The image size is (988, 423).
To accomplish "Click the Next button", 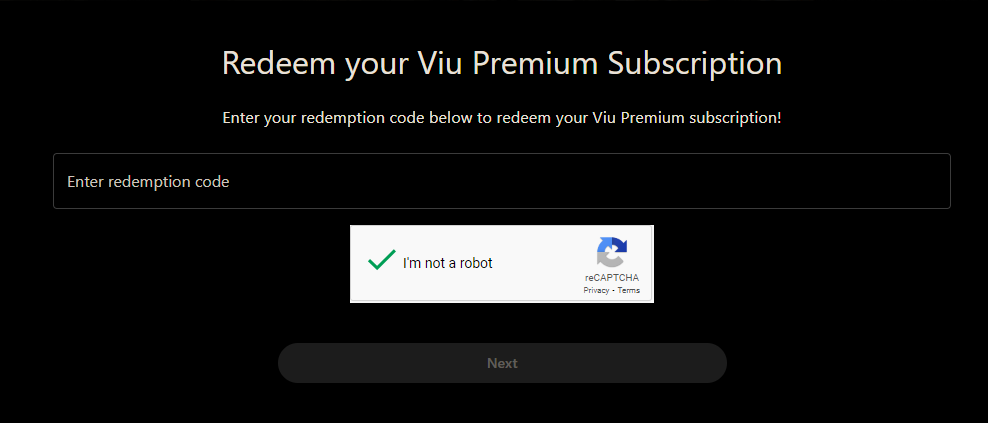I will [x=502, y=363].
